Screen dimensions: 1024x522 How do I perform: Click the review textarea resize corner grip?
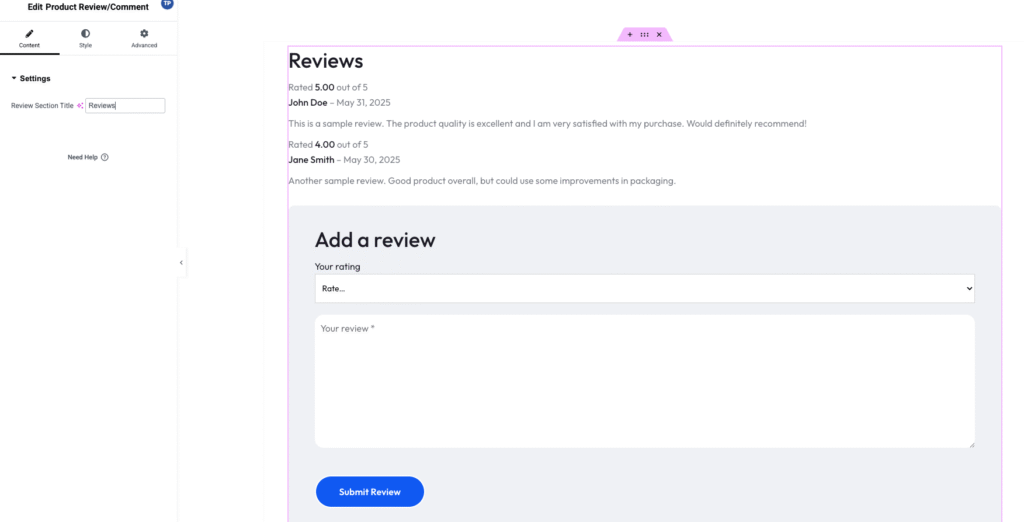(971, 444)
